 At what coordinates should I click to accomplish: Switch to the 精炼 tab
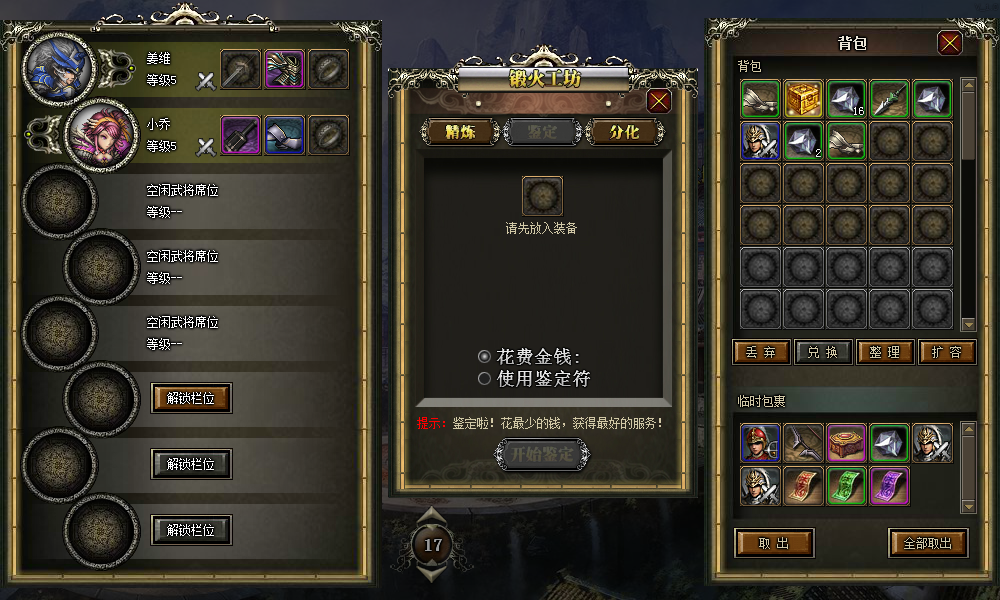coord(460,132)
